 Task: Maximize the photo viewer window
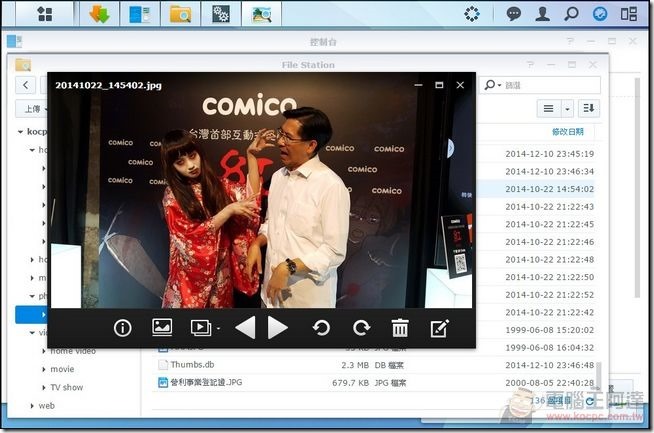pos(439,85)
